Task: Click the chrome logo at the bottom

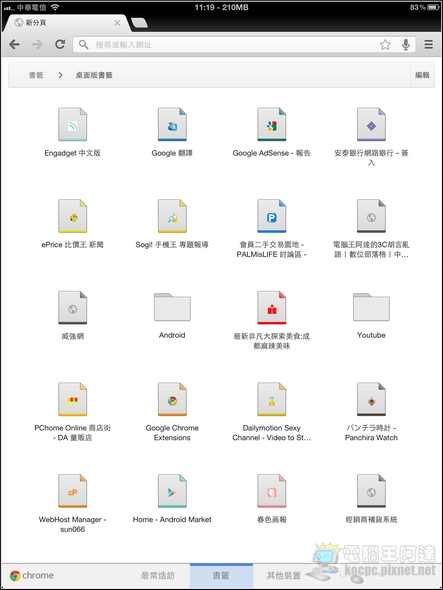Action: [x=32, y=576]
